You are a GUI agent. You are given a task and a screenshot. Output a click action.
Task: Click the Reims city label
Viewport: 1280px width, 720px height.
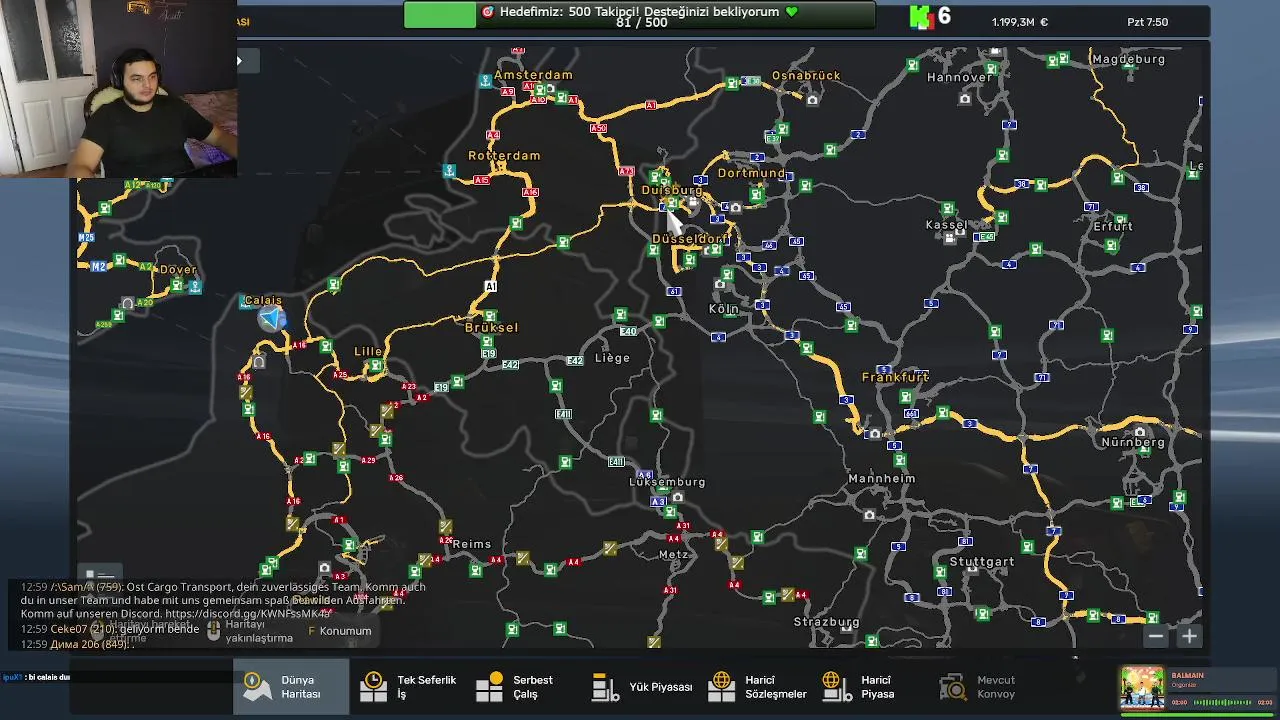click(472, 545)
